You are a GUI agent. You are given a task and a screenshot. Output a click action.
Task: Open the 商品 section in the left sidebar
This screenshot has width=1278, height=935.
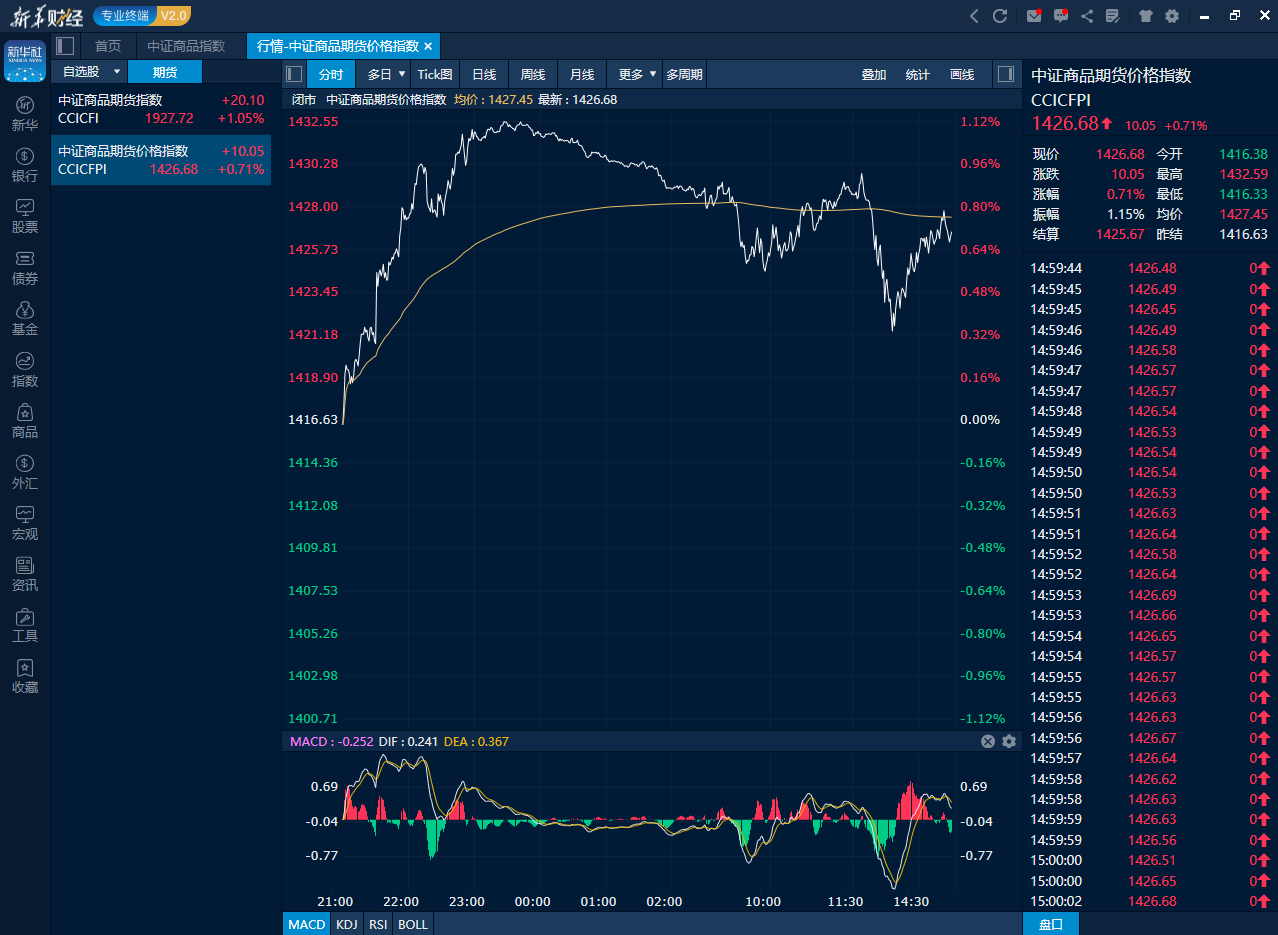pyautogui.click(x=24, y=421)
